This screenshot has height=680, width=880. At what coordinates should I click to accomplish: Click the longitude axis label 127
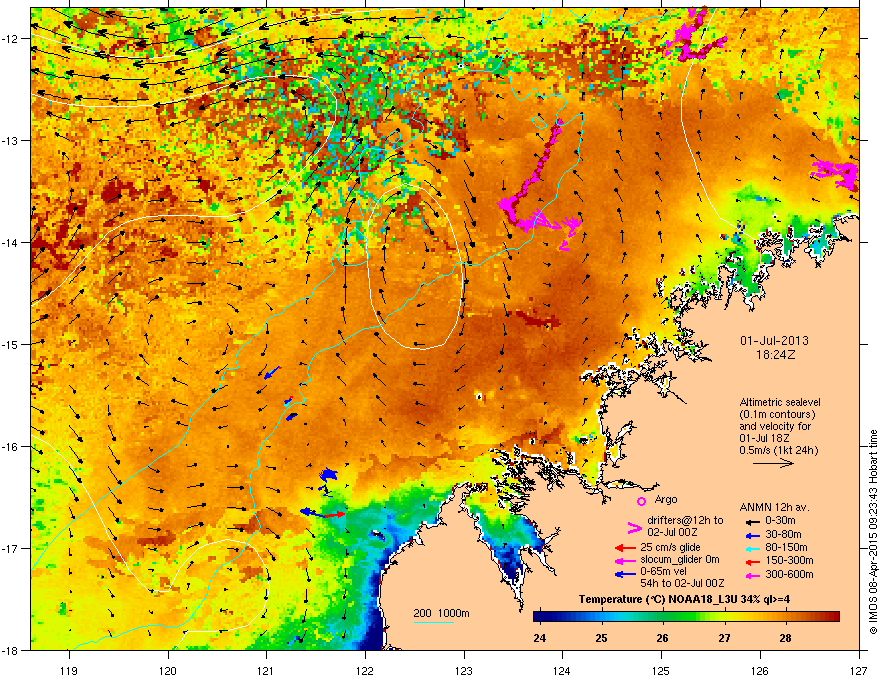point(859,670)
